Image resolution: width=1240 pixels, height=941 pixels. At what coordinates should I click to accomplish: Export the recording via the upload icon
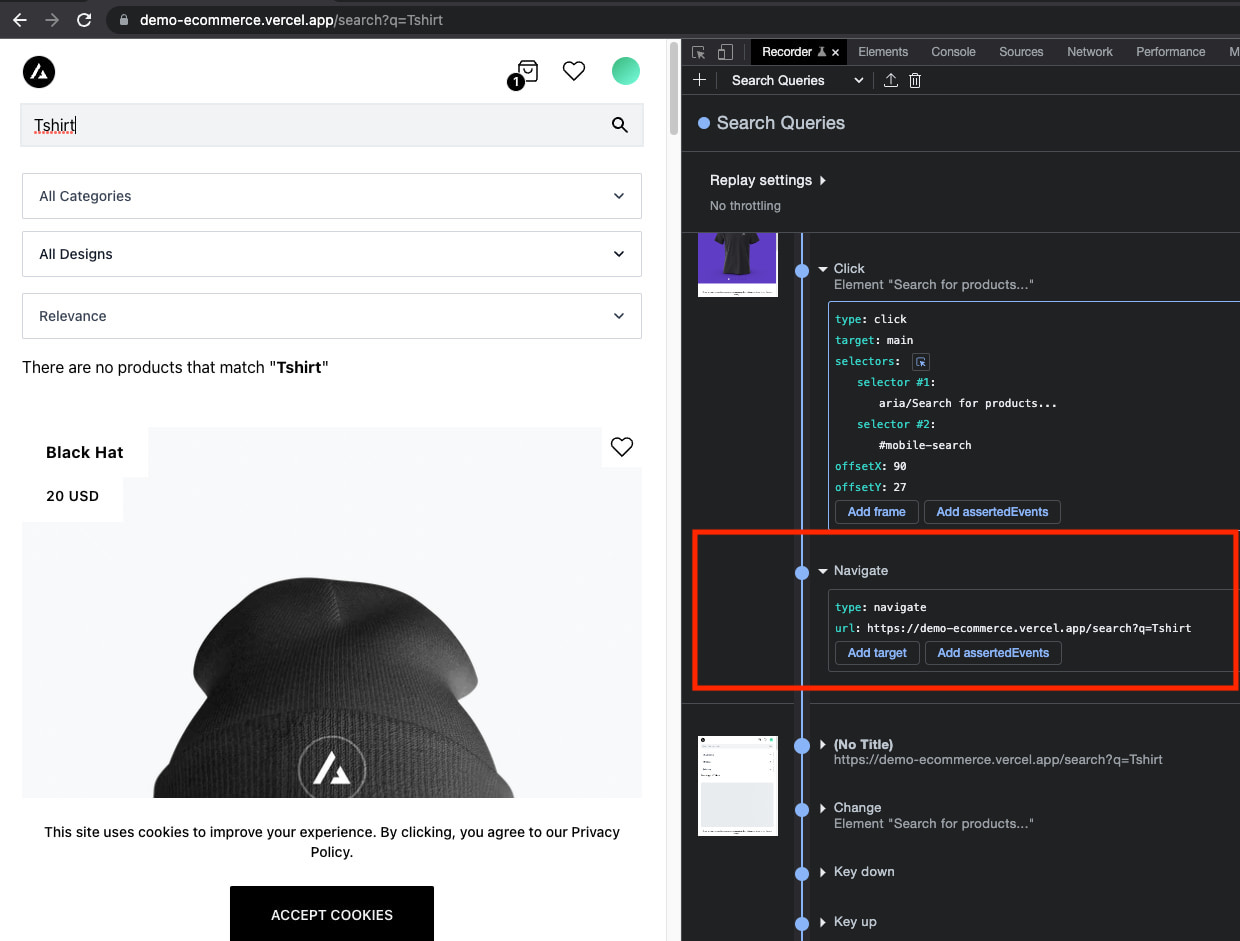(x=890, y=80)
